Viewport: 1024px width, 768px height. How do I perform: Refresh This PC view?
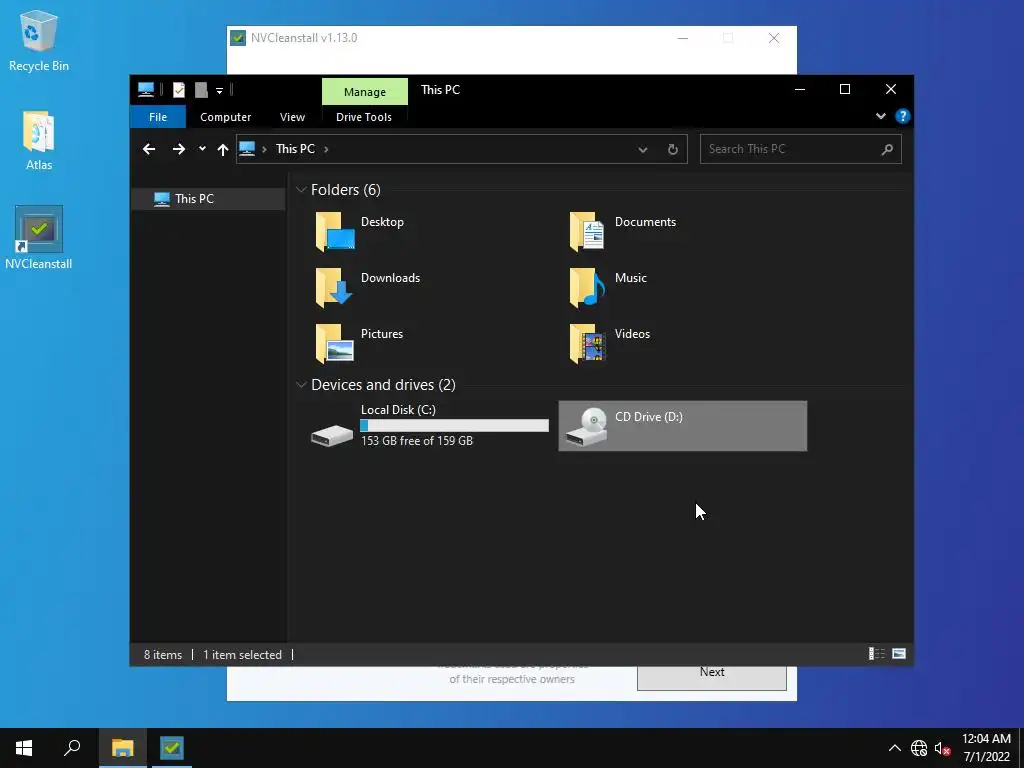click(x=673, y=150)
